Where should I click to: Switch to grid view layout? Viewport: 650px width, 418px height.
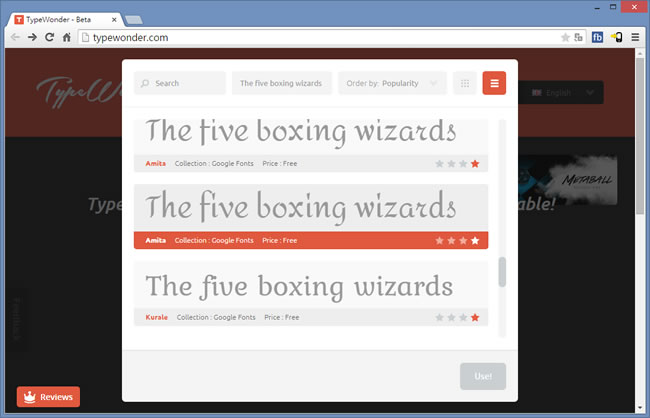464,84
